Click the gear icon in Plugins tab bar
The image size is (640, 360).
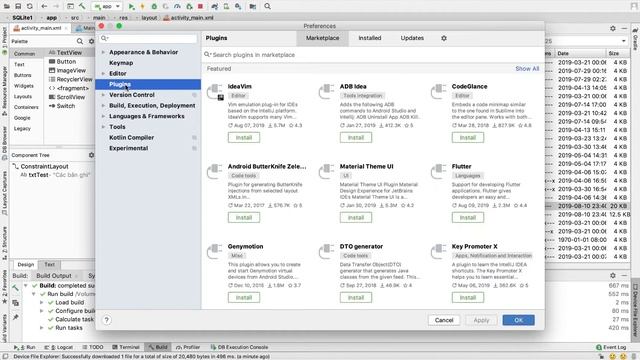444,38
